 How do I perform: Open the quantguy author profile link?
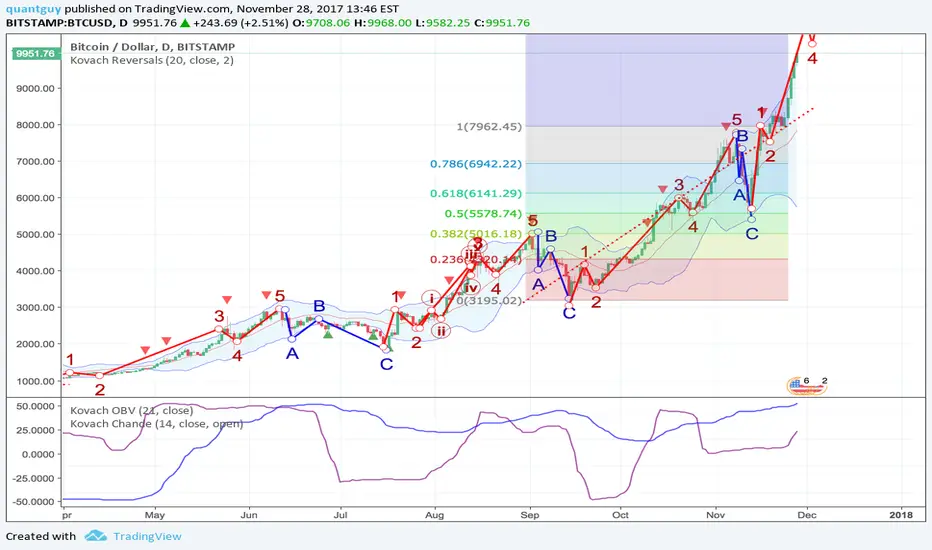click(x=33, y=9)
